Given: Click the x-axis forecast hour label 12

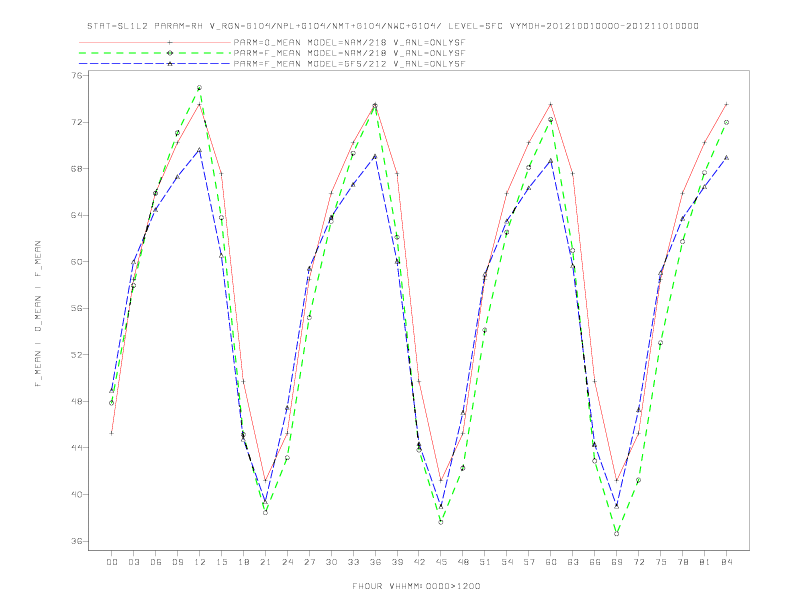Looking at the screenshot, I should click(x=200, y=562).
